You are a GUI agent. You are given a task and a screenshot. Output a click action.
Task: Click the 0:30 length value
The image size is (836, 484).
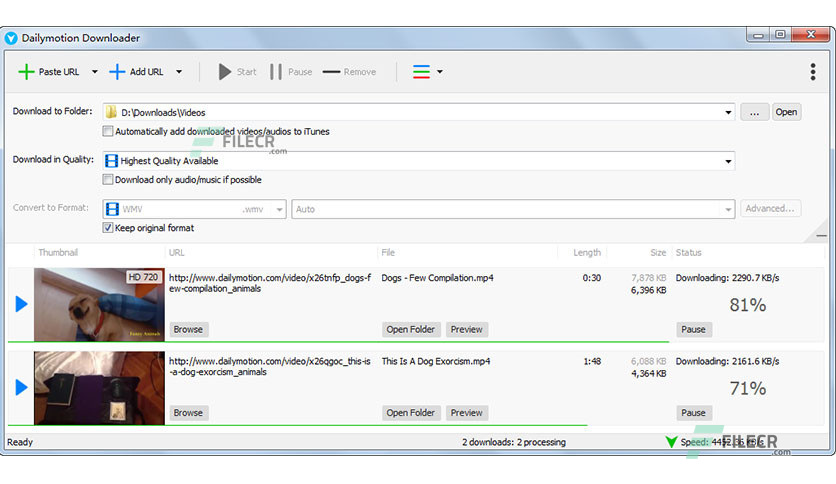click(591, 278)
